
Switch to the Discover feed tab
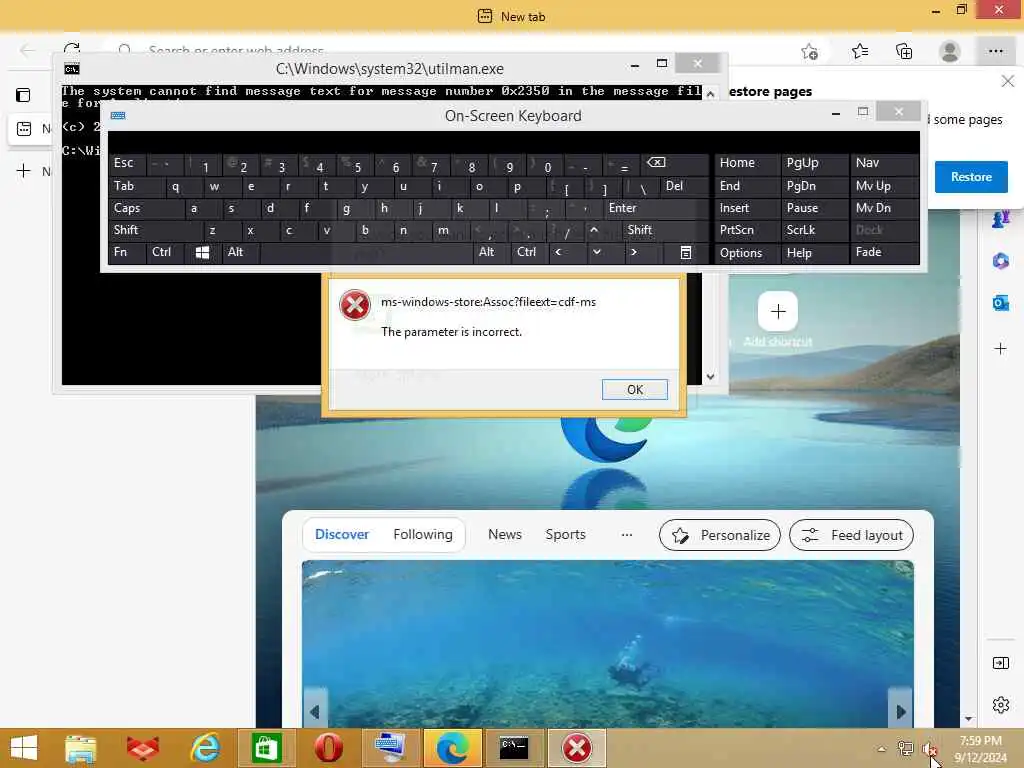click(342, 534)
